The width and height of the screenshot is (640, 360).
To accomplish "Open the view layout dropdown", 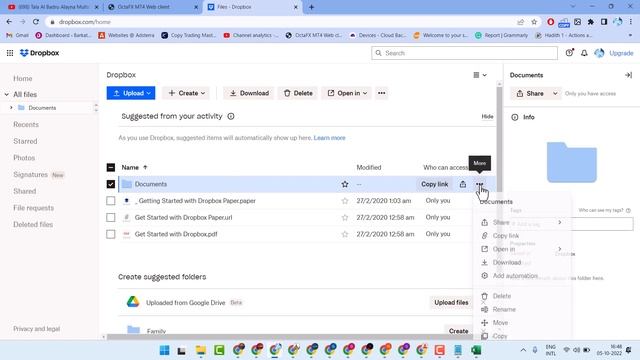I will click(480, 75).
